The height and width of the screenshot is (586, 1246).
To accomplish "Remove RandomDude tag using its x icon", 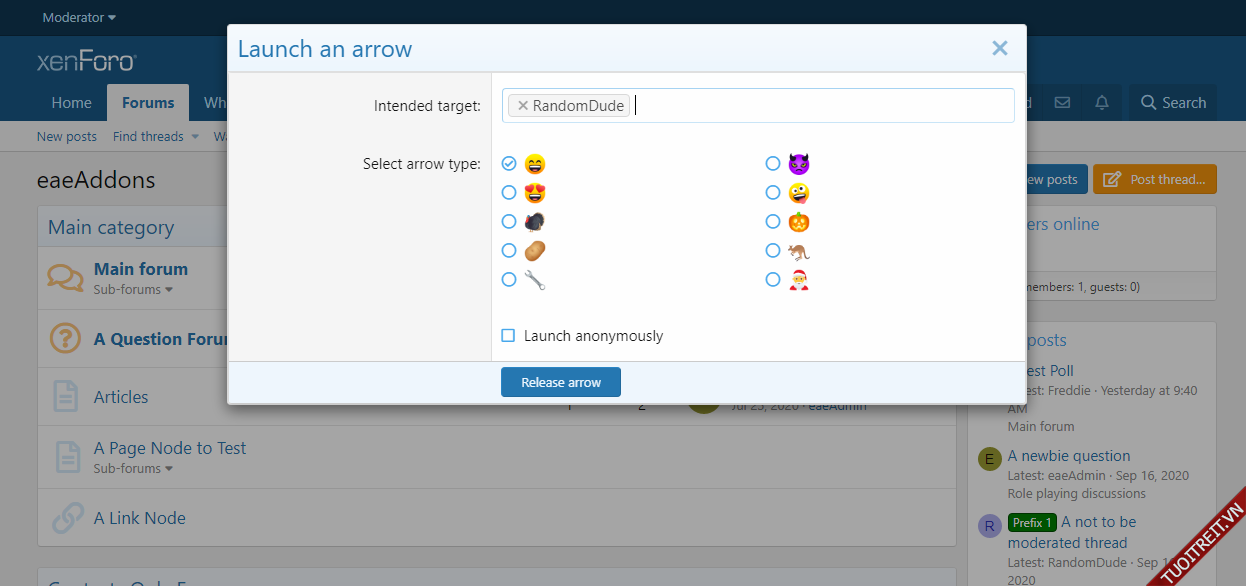I will coord(522,106).
